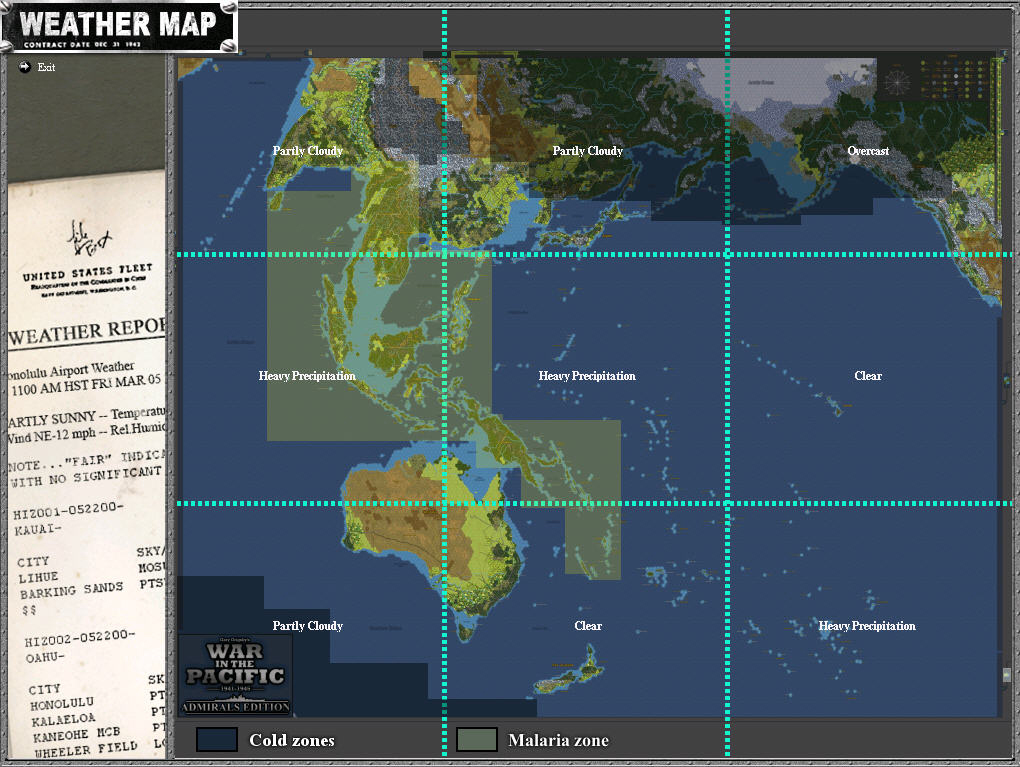Screen dimensions: 1020x767
Task: Click WHEELER FIELD in the weather report
Action: (85, 749)
